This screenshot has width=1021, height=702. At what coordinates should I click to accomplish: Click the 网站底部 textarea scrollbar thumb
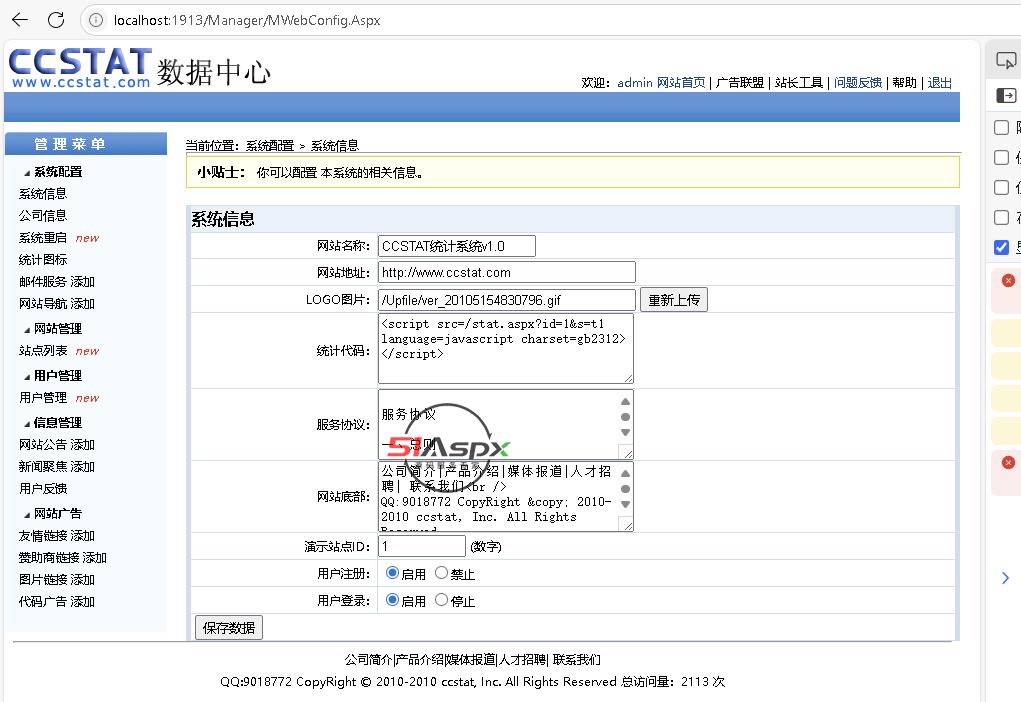tap(625, 489)
